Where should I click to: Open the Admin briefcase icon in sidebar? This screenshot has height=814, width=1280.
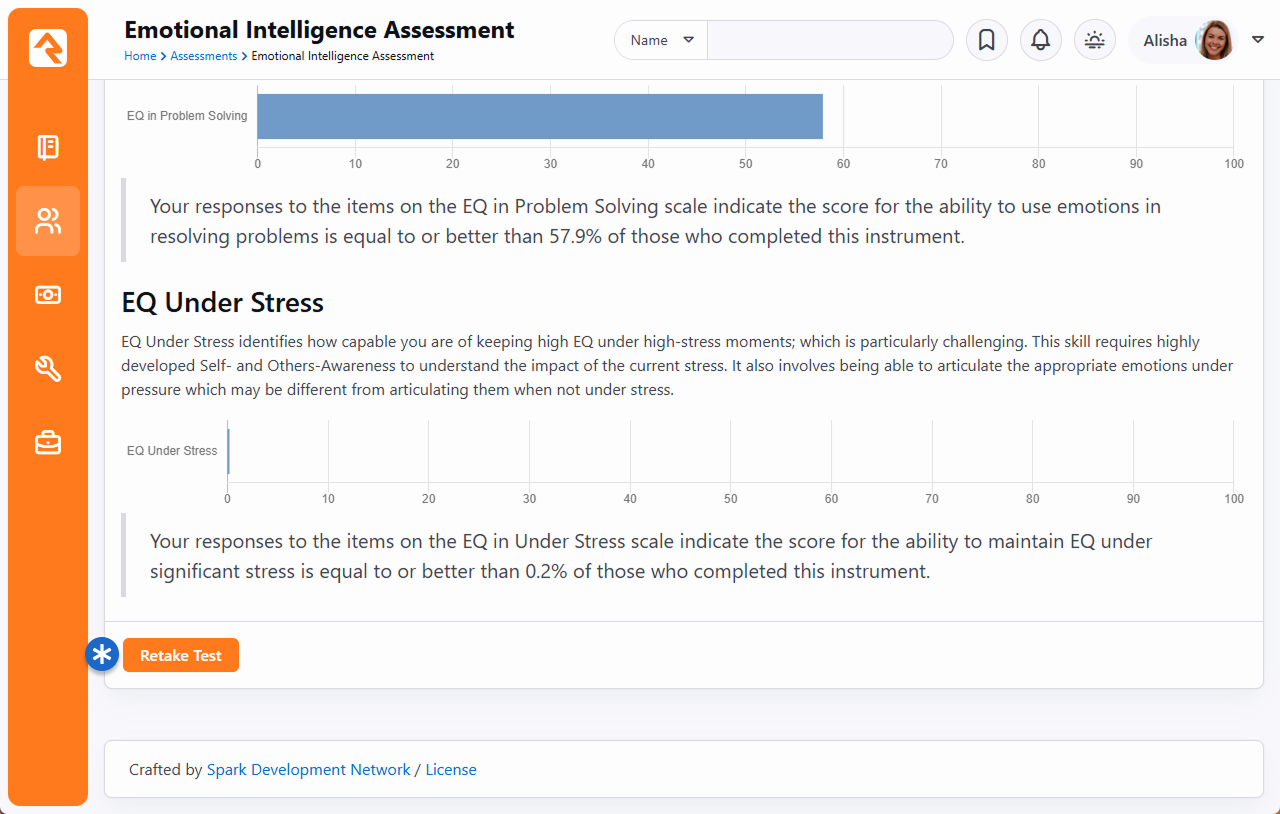coord(48,442)
